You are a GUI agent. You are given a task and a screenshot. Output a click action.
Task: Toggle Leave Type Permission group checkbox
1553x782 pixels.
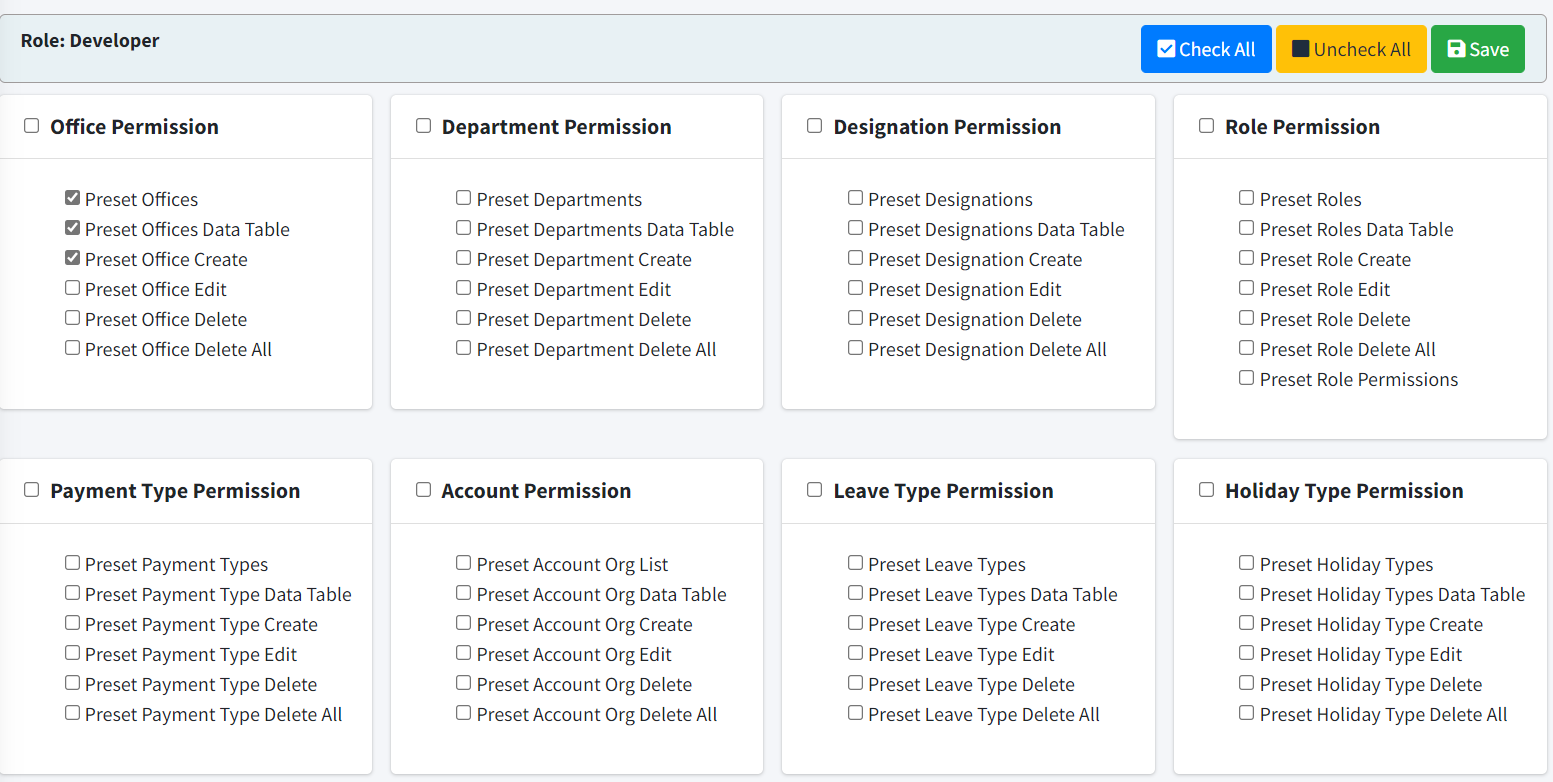814,490
